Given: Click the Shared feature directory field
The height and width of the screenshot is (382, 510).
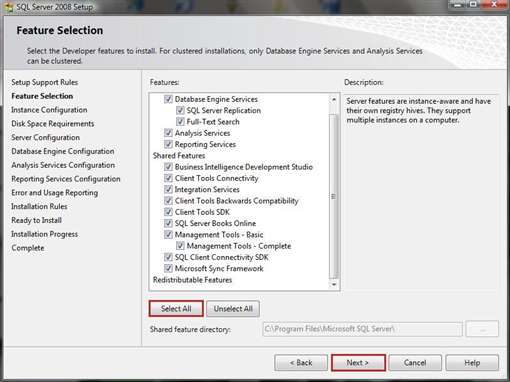Looking at the screenshot, I should point(362,329).
